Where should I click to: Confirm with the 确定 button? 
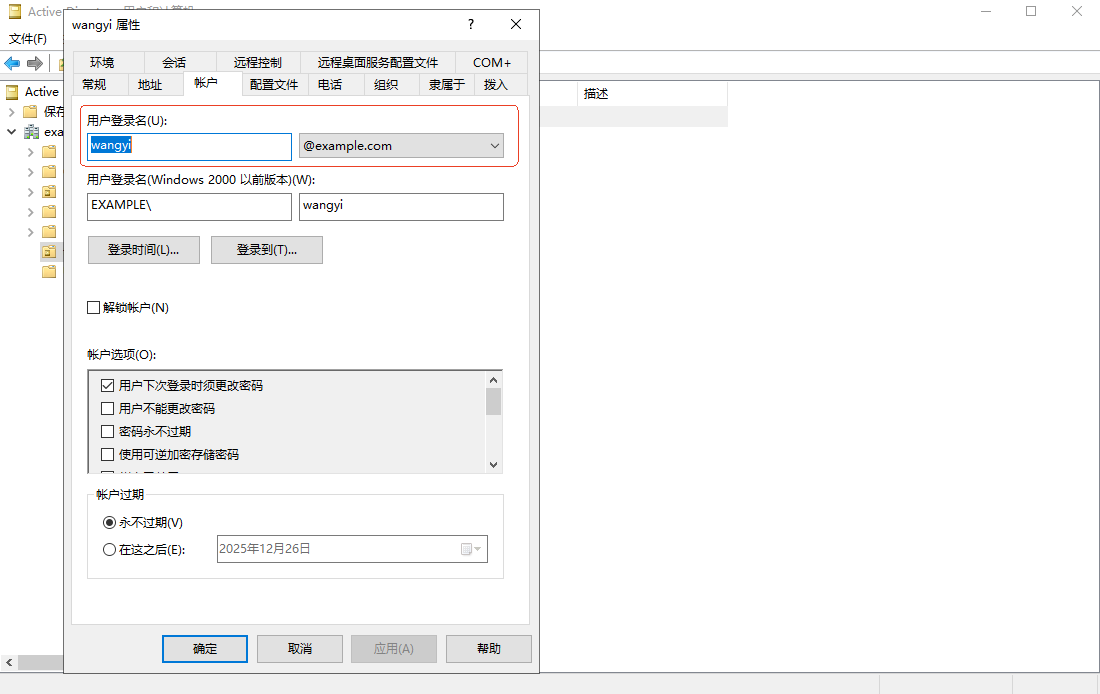click(x=205, y=649)
